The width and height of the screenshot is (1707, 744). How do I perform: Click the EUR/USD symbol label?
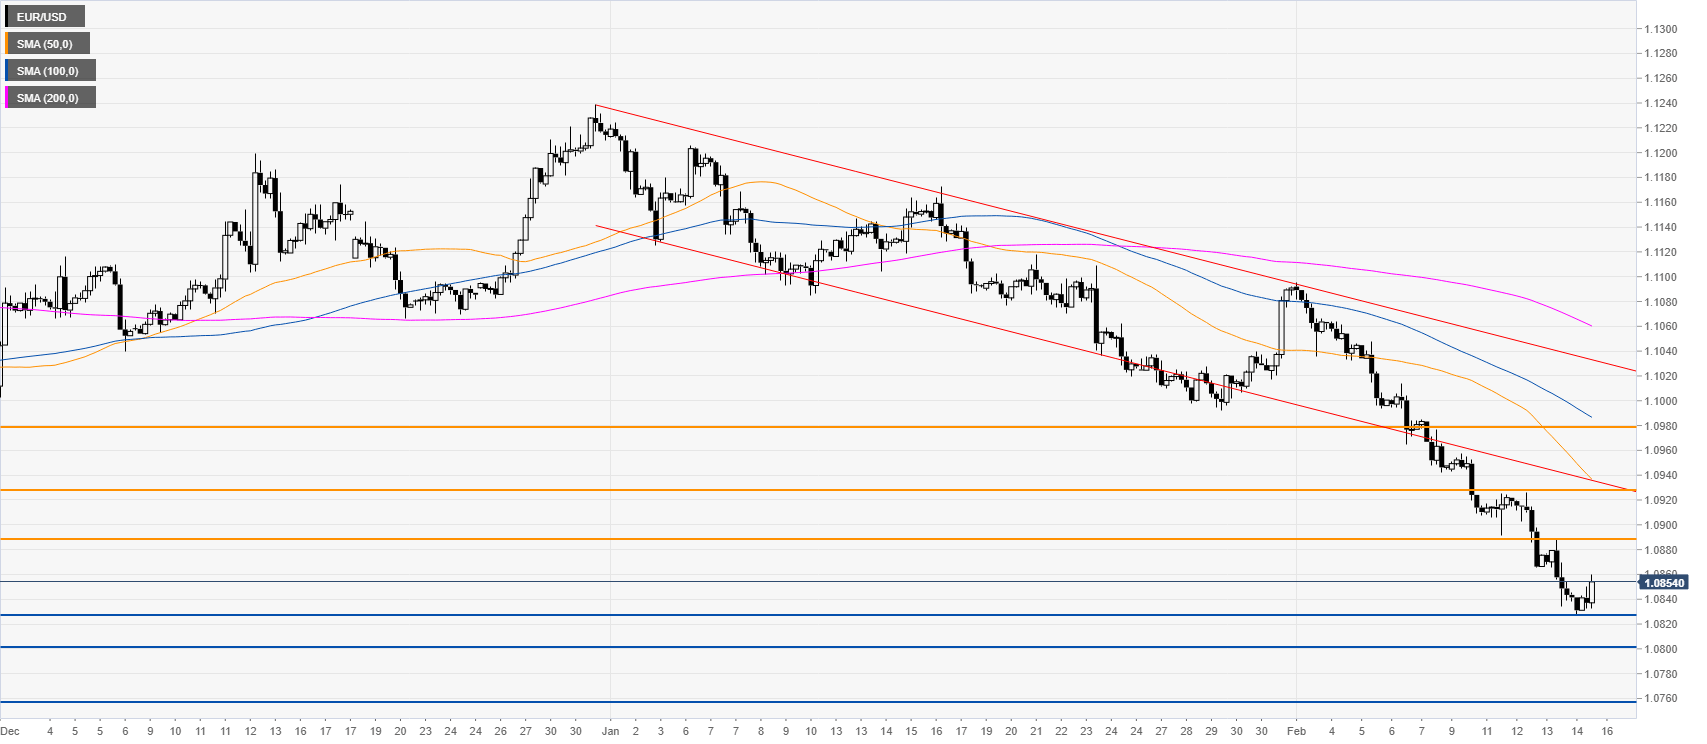tap(44, 17)
